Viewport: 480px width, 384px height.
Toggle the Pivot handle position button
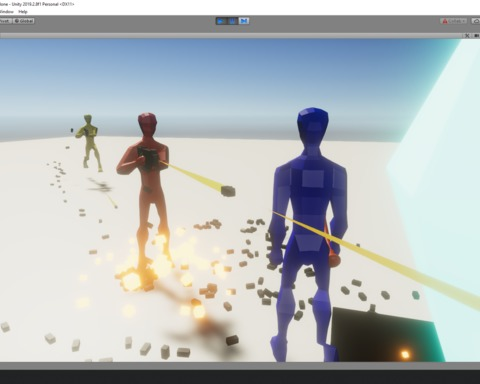point(5,21)
